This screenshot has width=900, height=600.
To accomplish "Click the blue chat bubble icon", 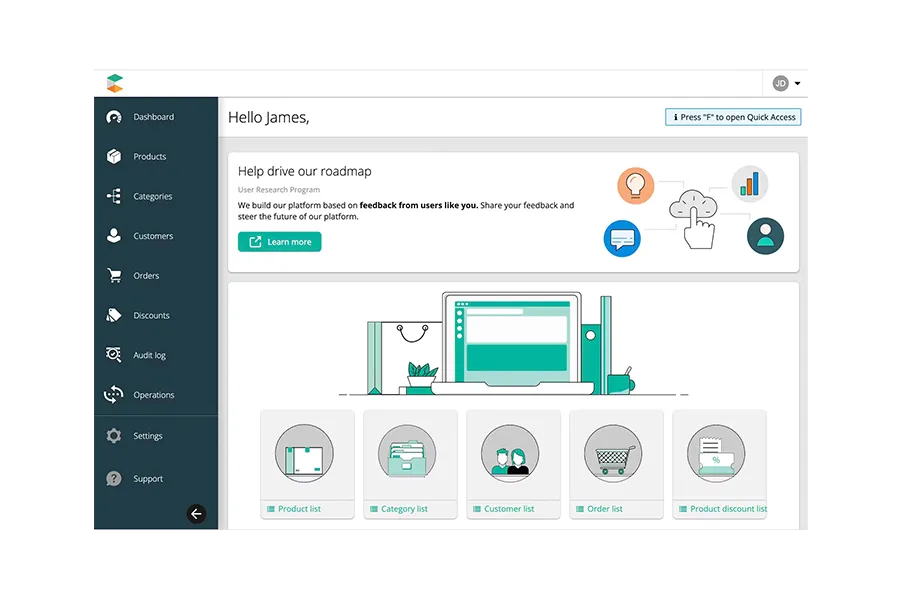I will [622, 238].
